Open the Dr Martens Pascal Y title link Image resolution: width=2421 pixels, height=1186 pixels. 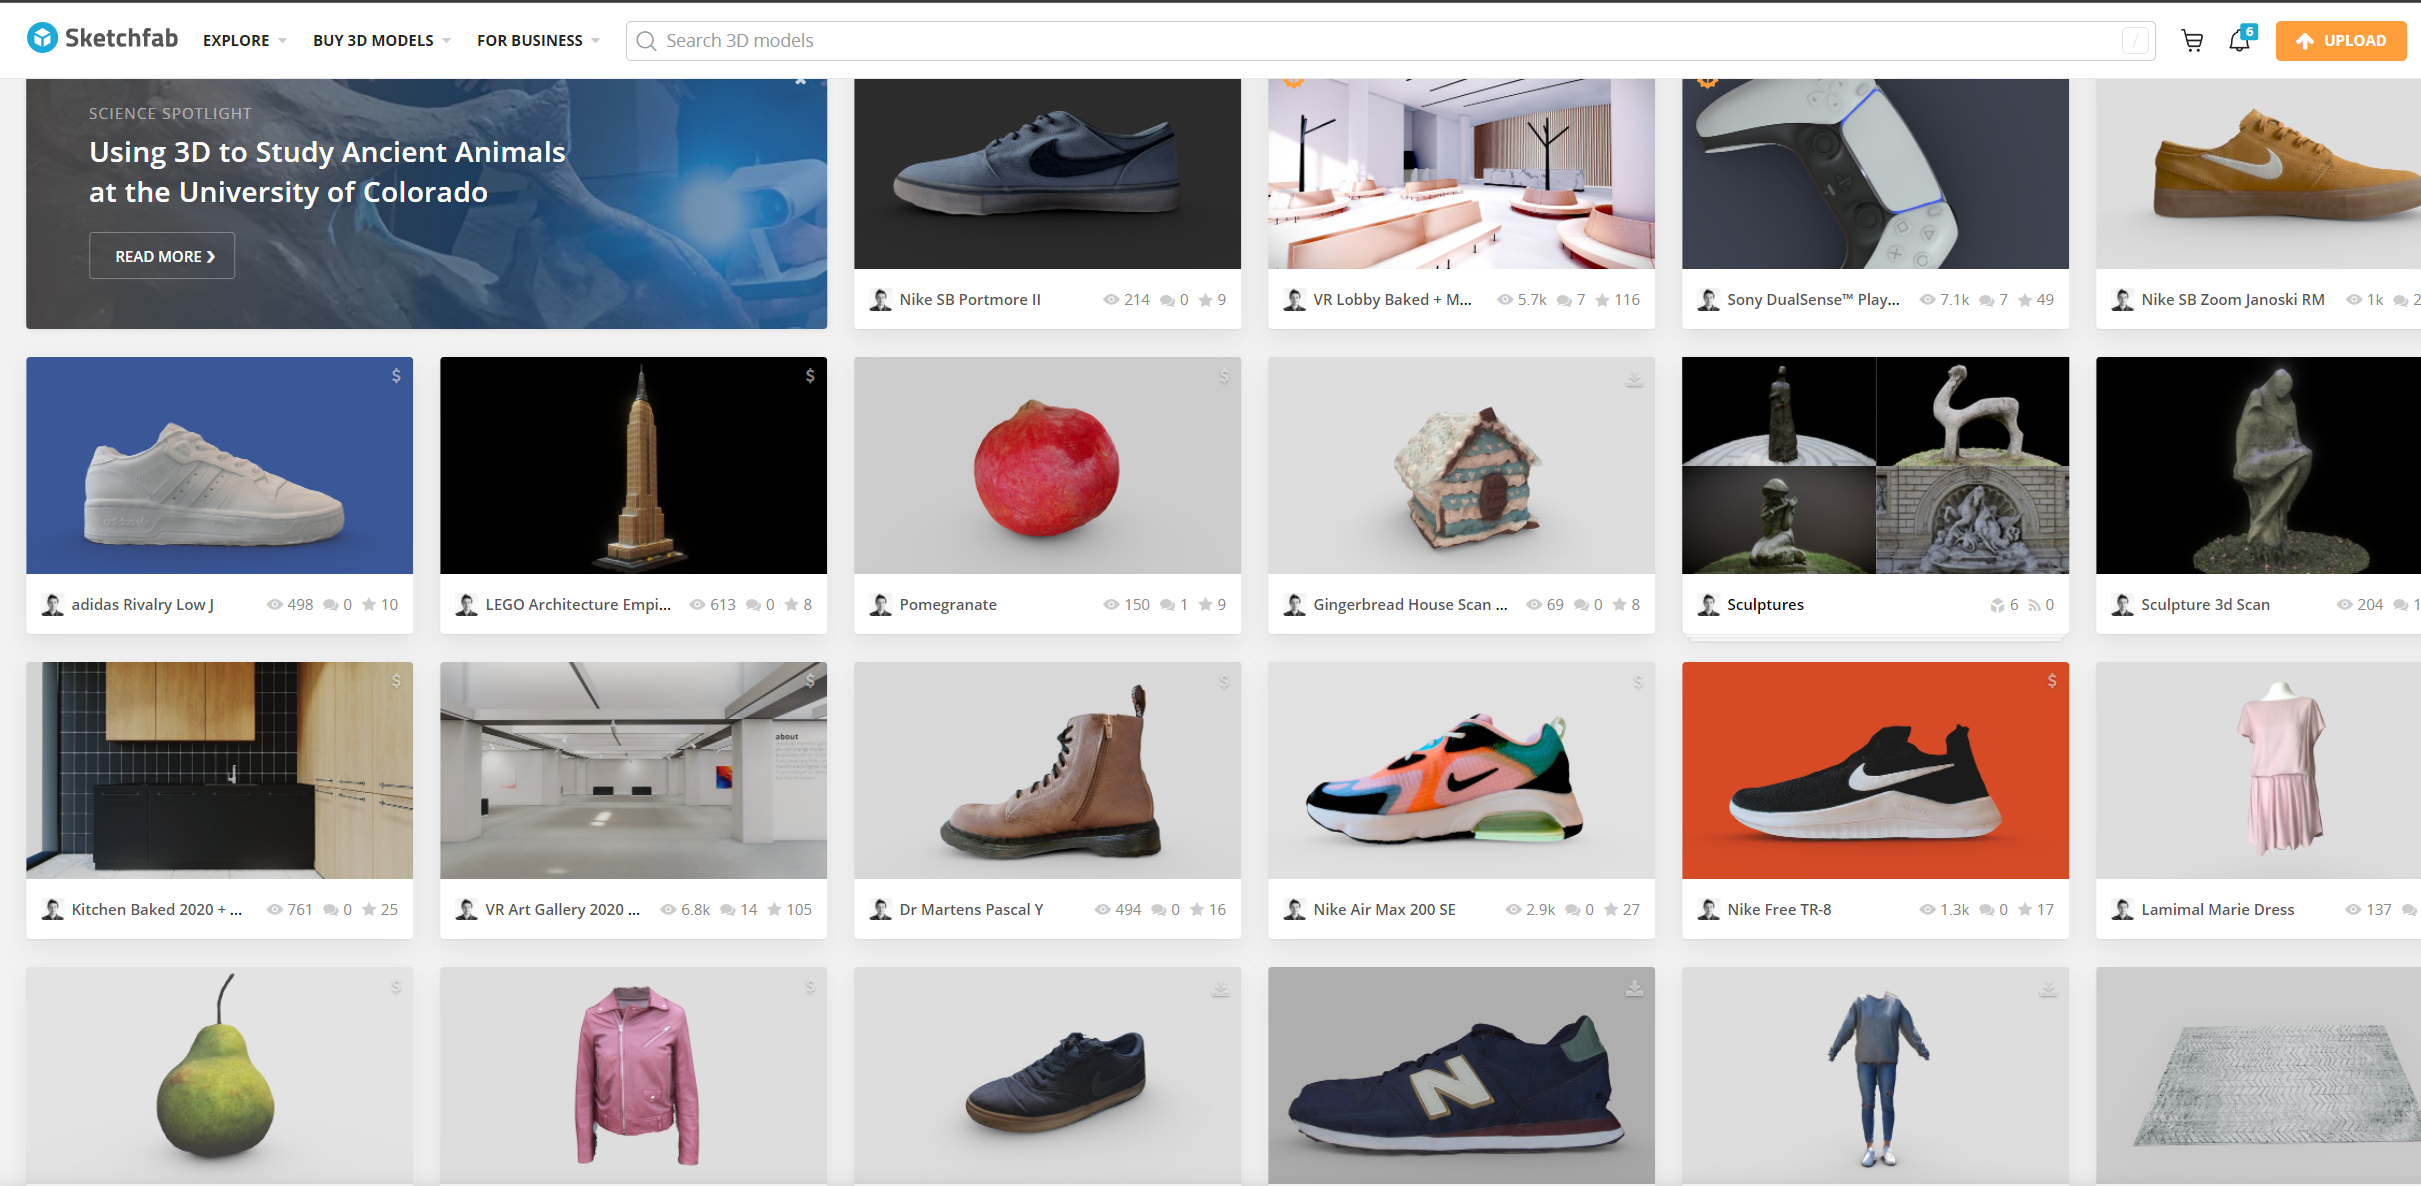click(x=971, y=910)
